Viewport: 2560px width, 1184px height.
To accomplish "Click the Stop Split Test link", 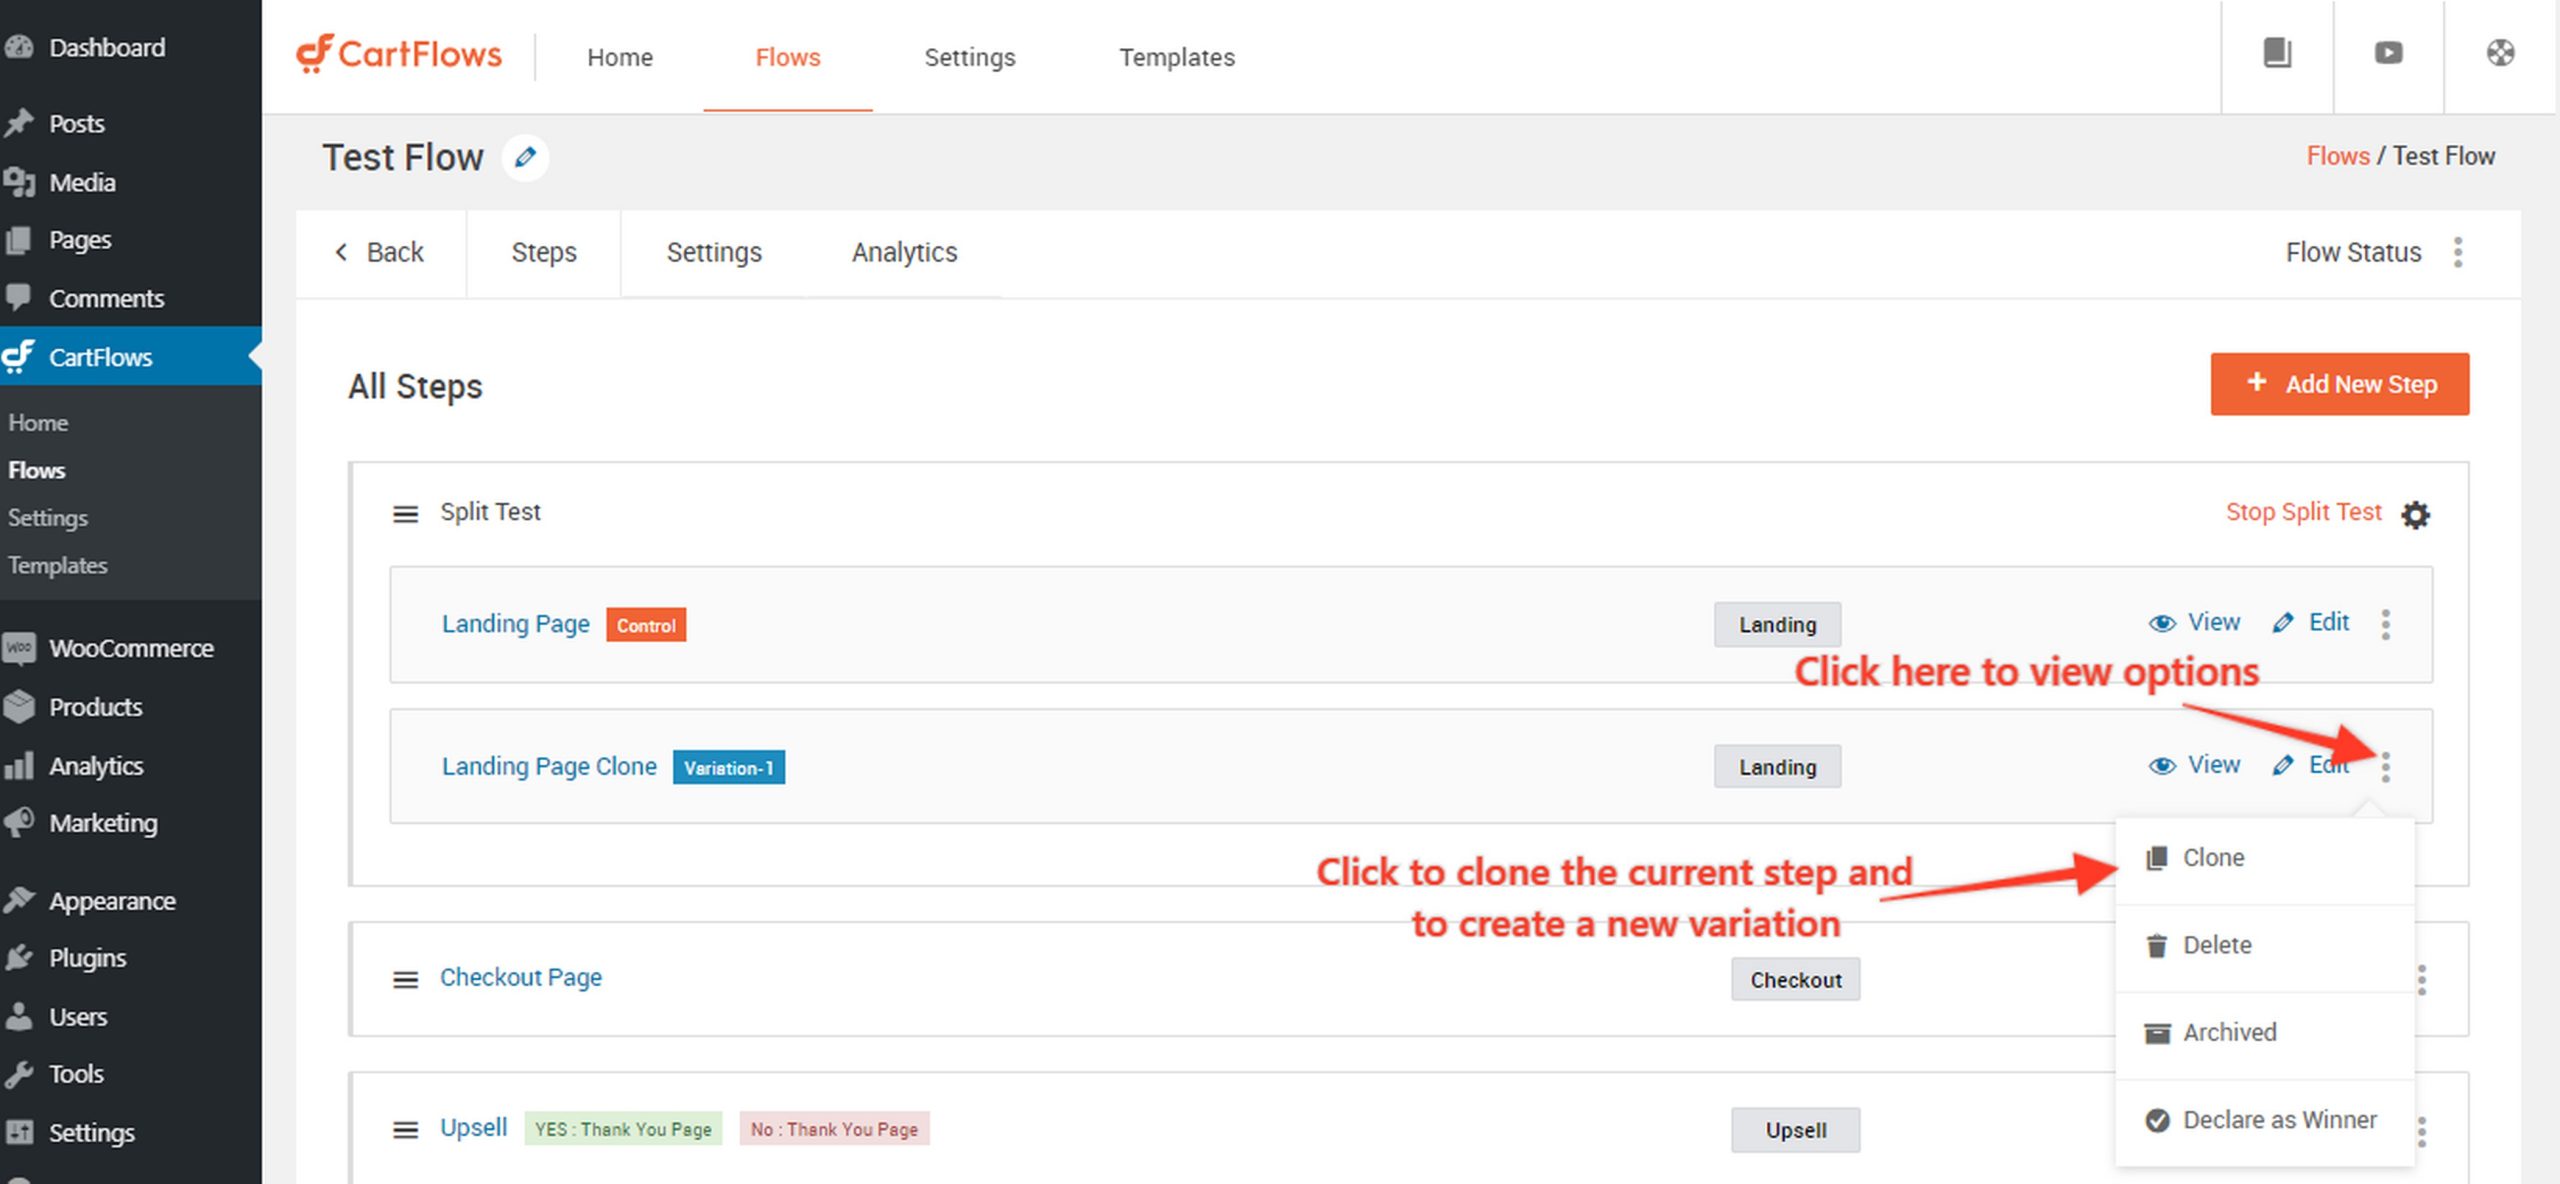I will (x=2304, y=511).
